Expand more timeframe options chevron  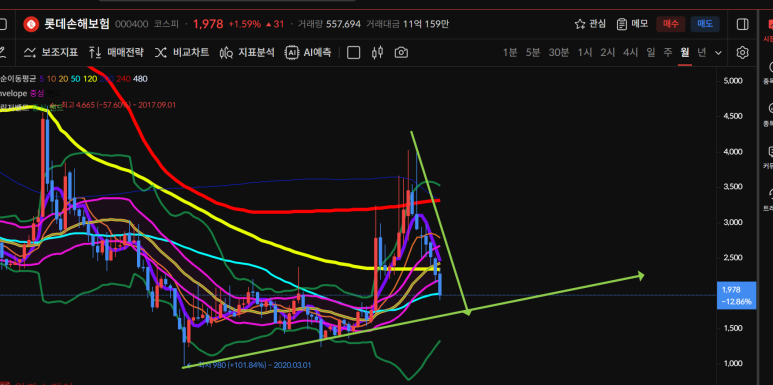click(718, 53)
